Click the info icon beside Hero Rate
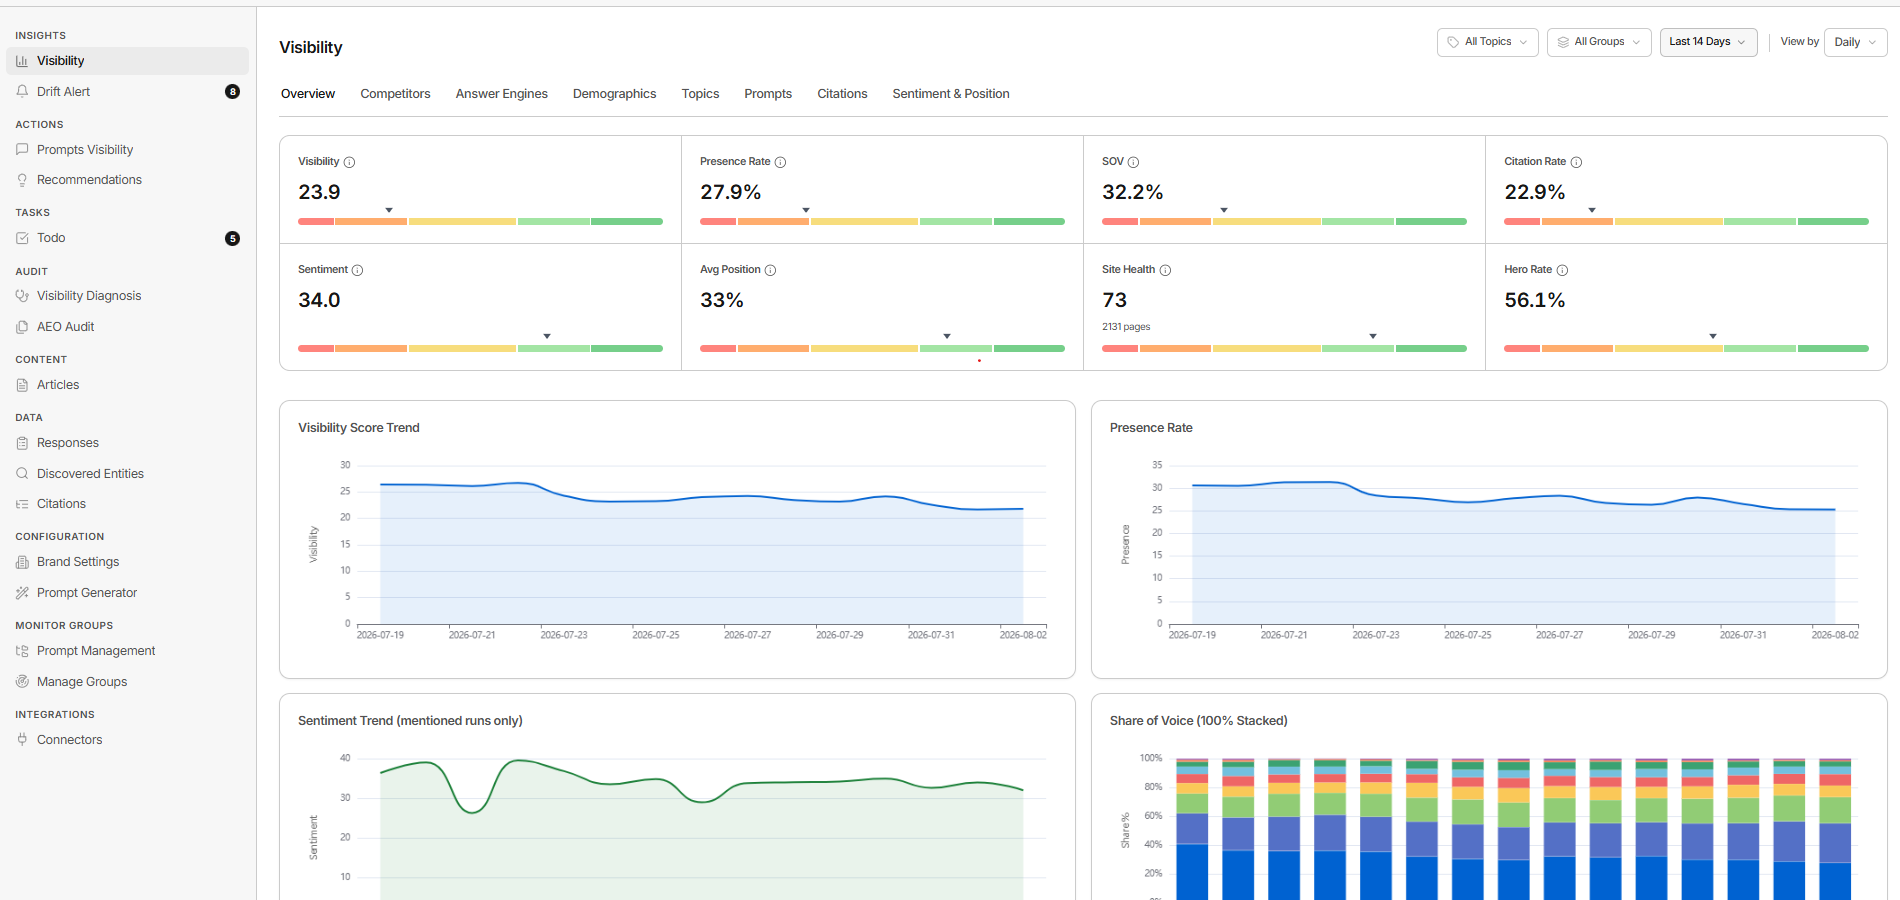Screen dimensions: 1900x900 click(x=1562, y=270)
